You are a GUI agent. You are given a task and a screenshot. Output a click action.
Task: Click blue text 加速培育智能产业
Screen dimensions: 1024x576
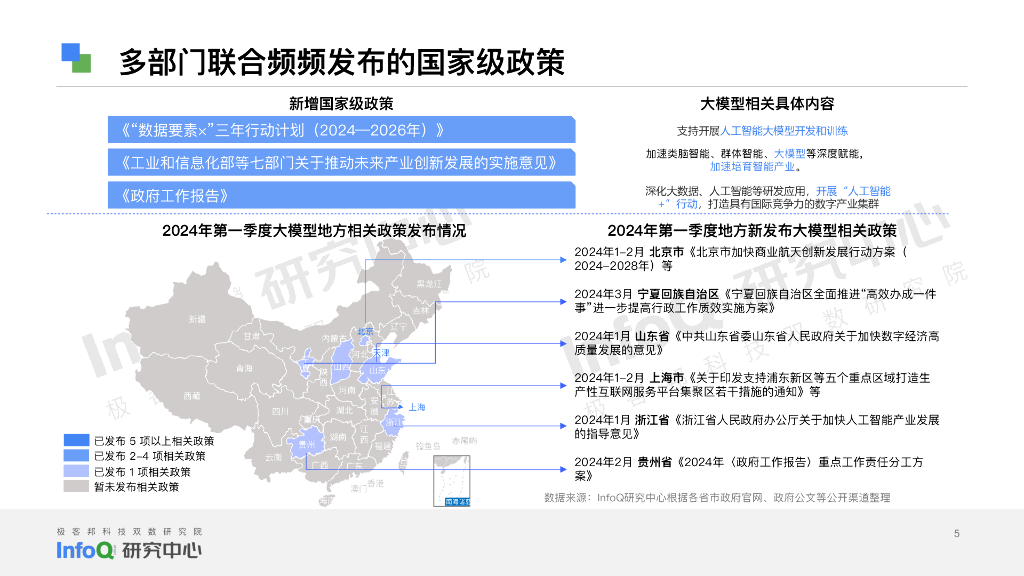(x=752, y=167)
